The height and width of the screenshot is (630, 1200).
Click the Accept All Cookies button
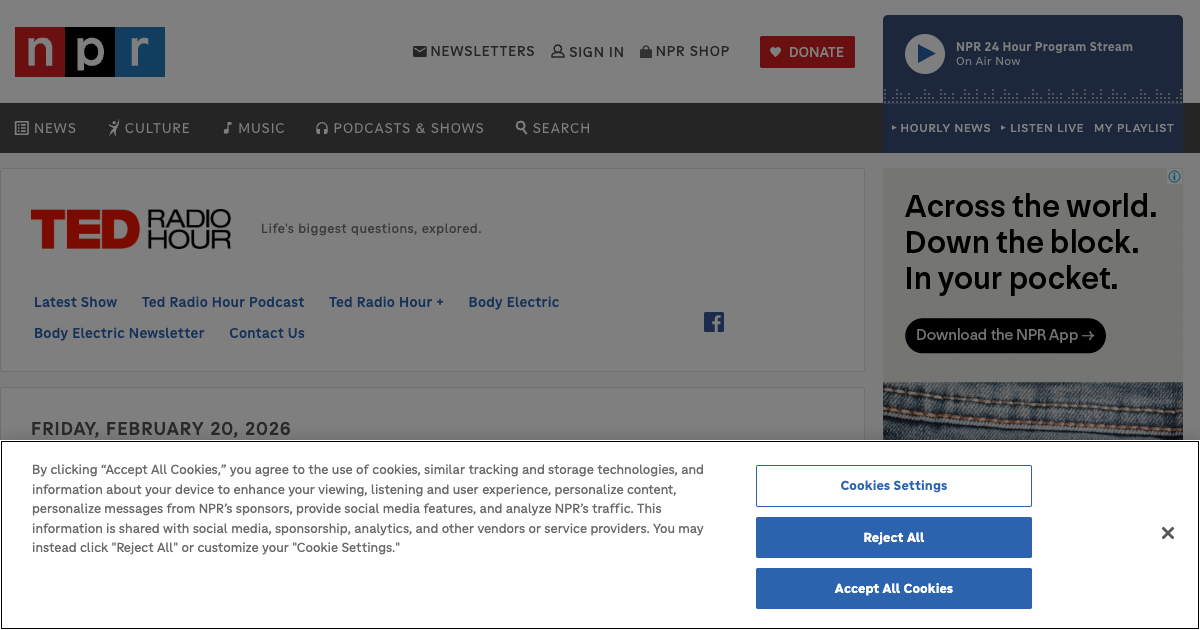(893, 589)
